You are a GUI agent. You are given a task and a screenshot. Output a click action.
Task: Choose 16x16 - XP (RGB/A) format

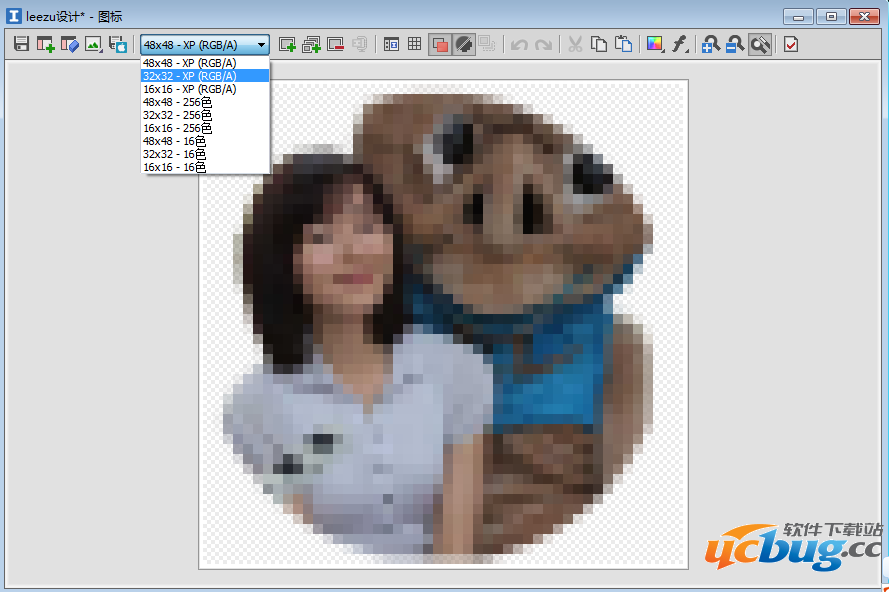pyautogui.click(x=205, y=89)
